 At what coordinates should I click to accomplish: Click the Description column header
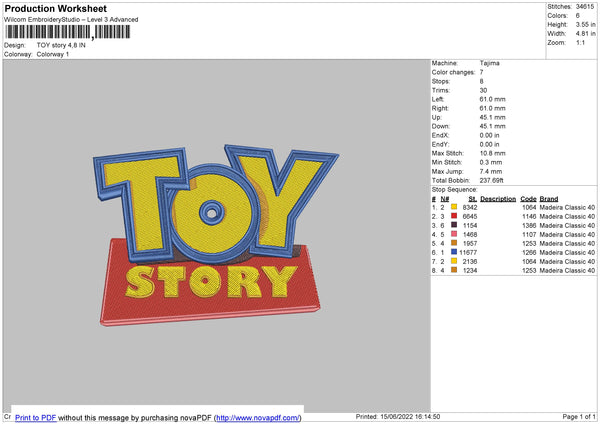point(498,199)
